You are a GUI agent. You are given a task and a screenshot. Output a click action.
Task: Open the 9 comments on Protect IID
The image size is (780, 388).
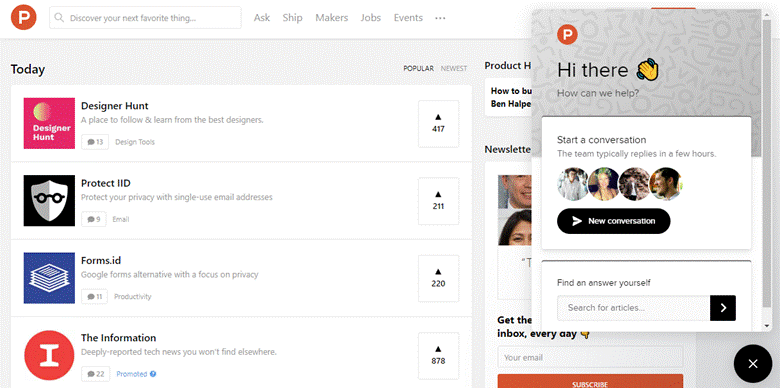click(94, 219)
